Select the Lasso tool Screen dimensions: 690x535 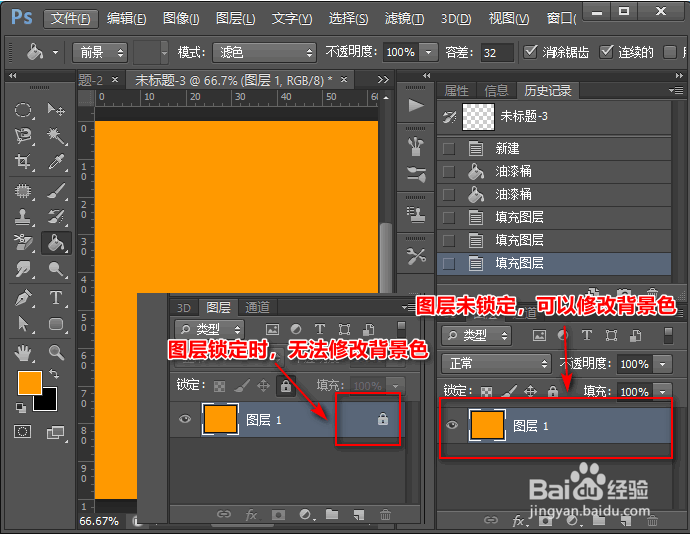(x=23, y=136)
